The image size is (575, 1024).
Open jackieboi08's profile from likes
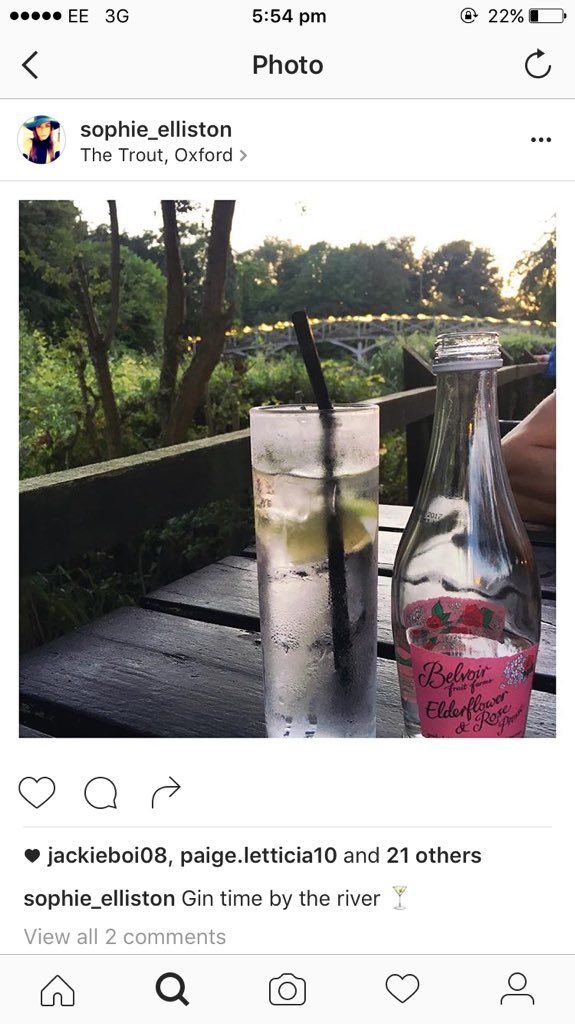tap(108, 856)
